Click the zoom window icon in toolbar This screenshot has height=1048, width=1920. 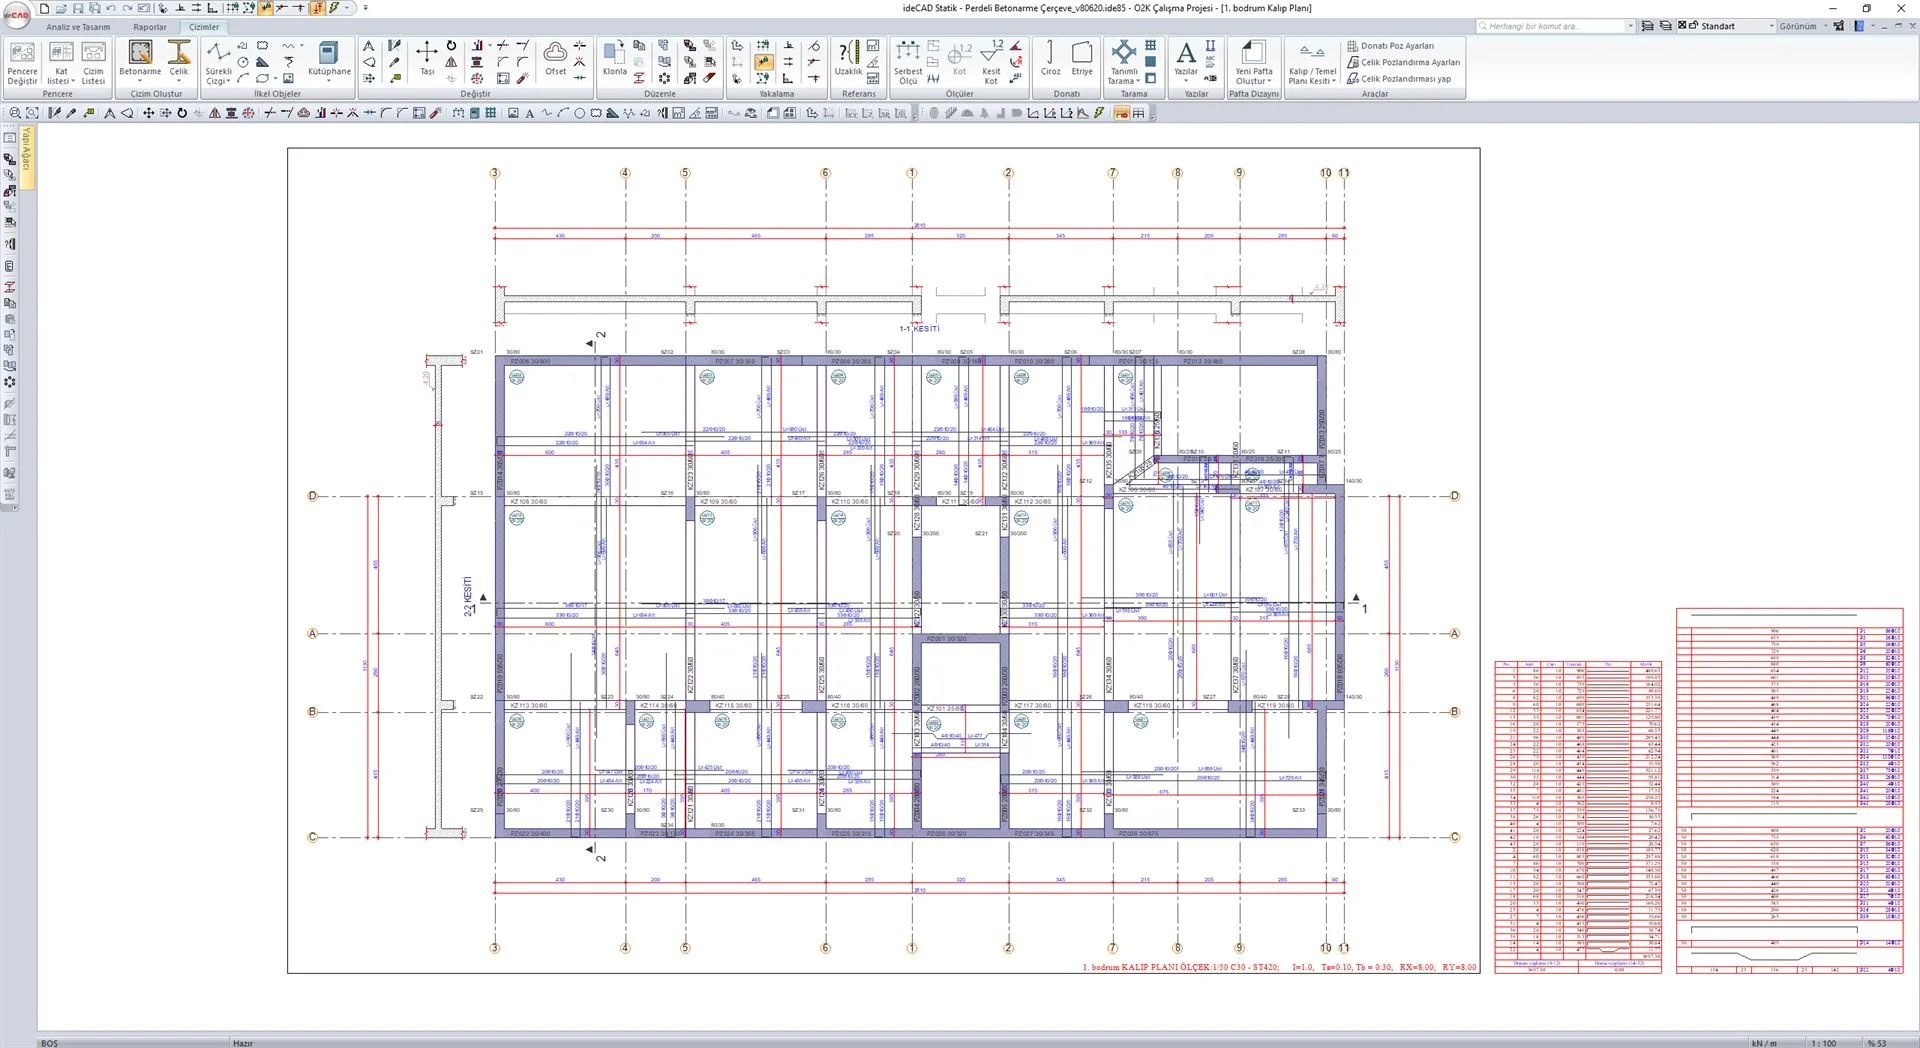[x=32, y=113]
